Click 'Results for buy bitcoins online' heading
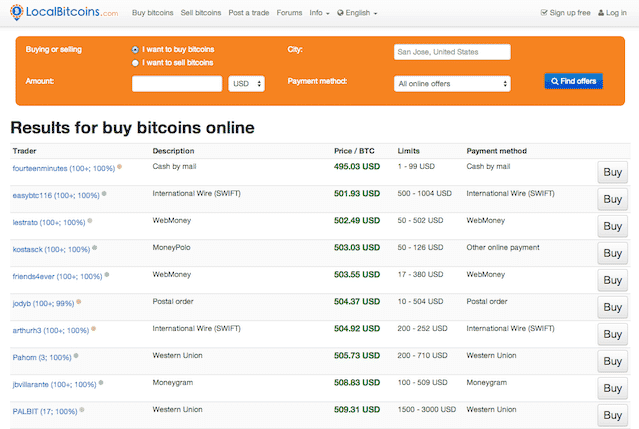The image size is (639, 429). (132, 128)
